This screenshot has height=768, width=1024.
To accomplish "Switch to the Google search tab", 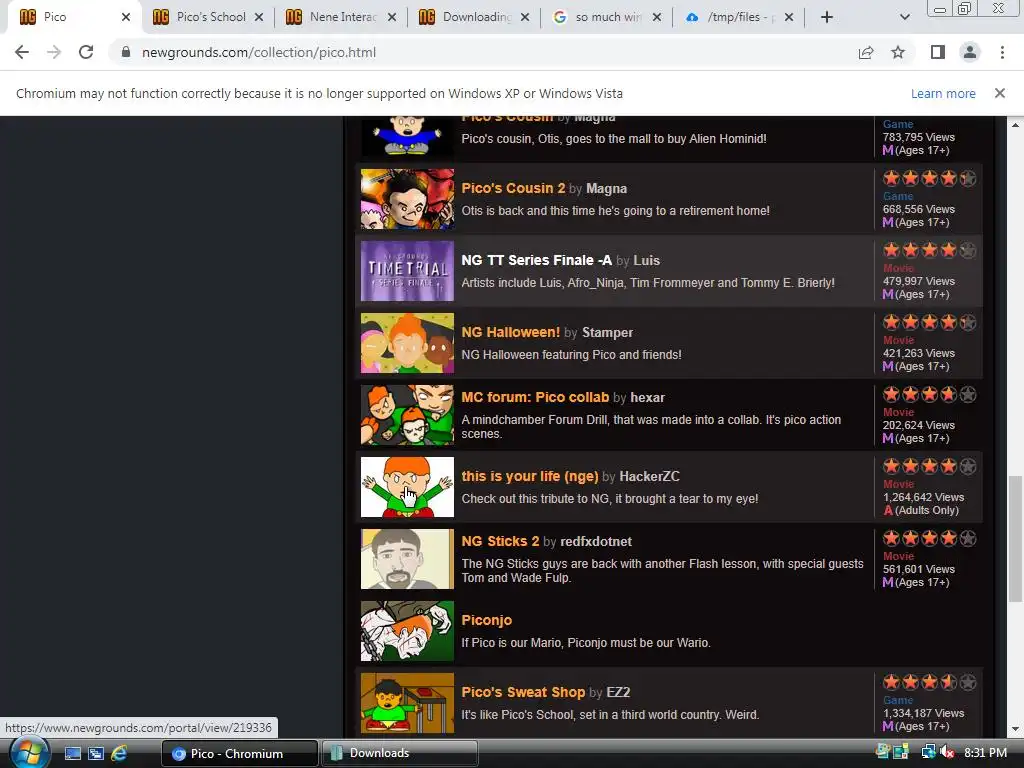I will point(606,17).
